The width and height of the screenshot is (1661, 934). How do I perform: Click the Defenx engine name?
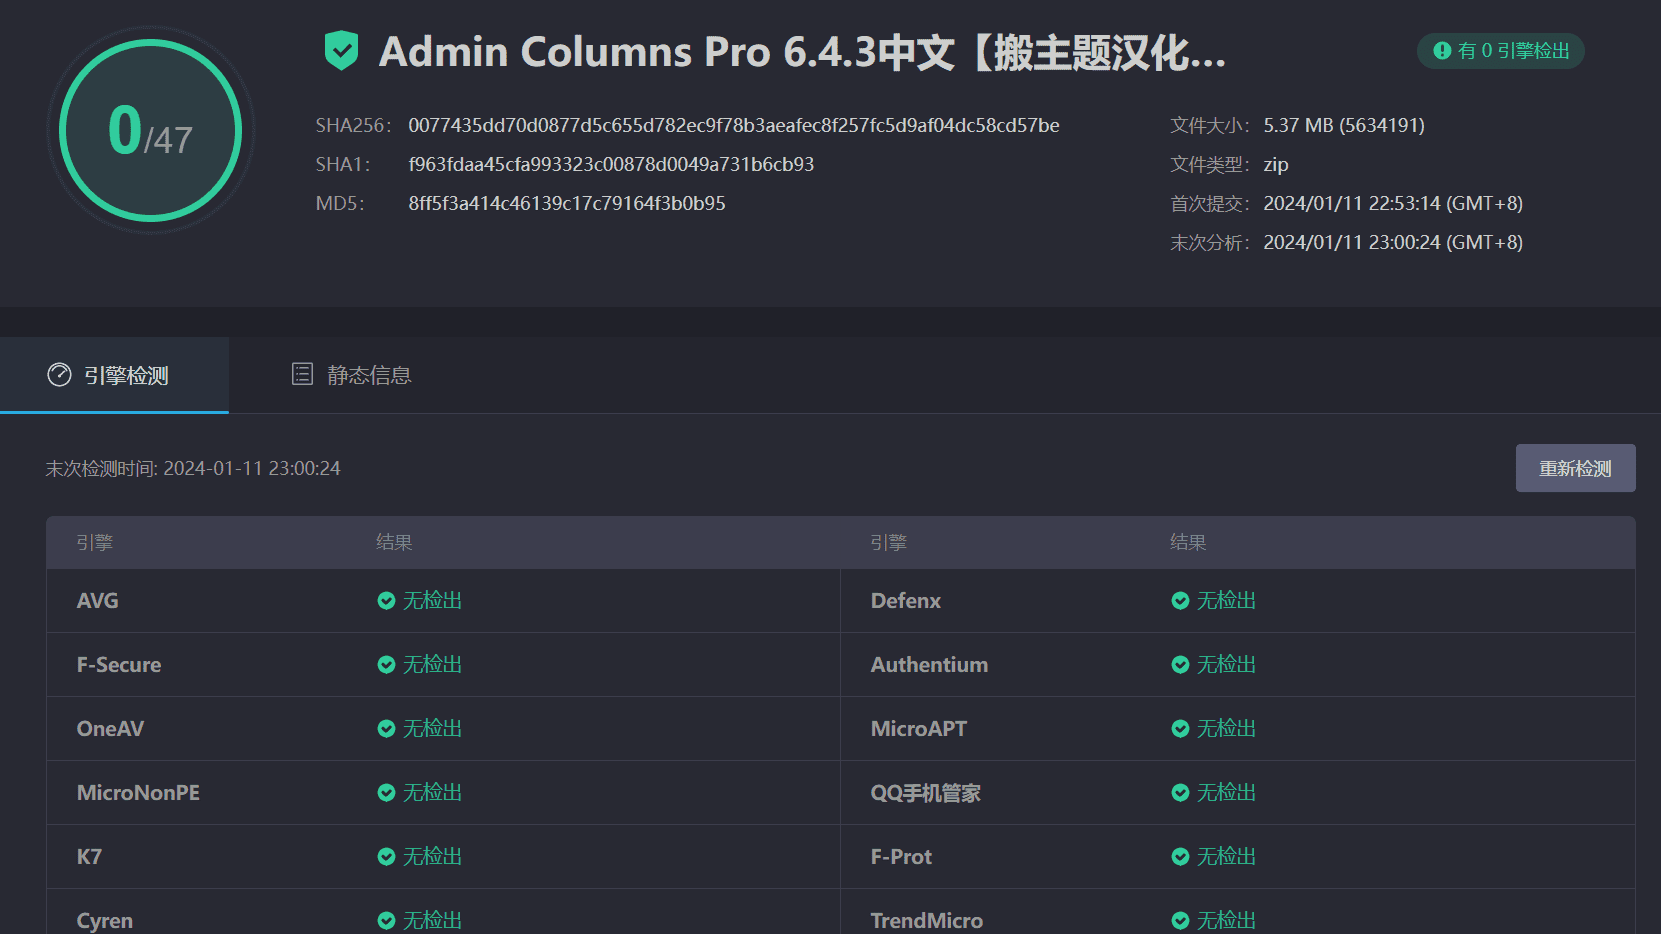pos(906,601)
